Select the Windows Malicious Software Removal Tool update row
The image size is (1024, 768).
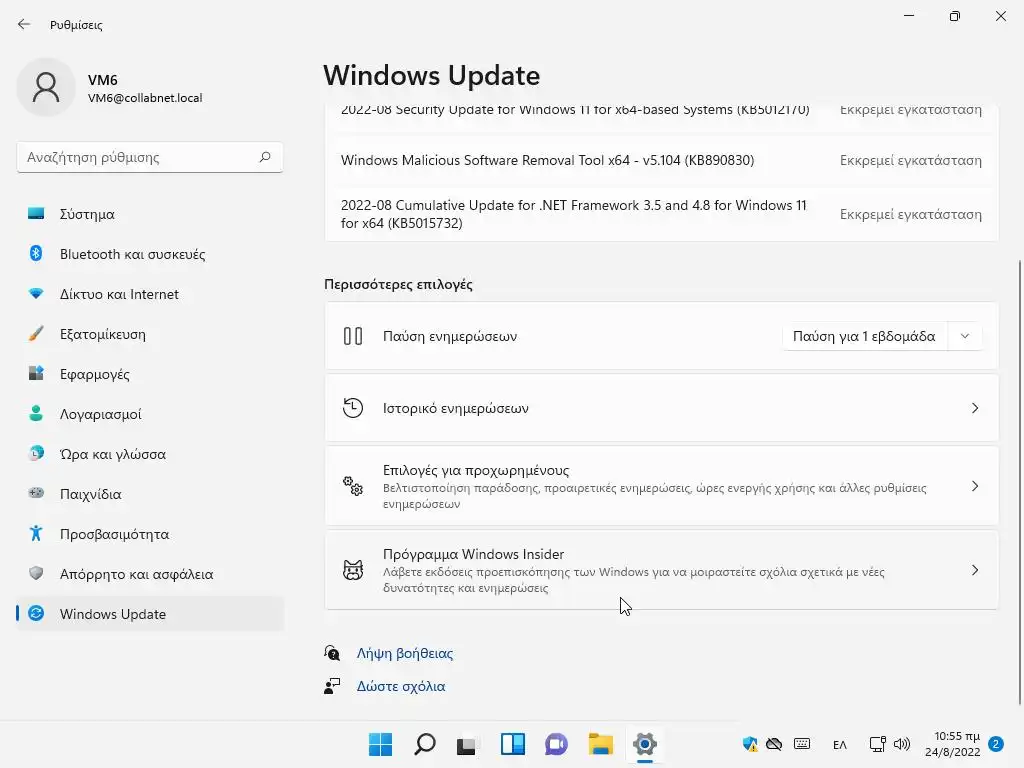662,160
